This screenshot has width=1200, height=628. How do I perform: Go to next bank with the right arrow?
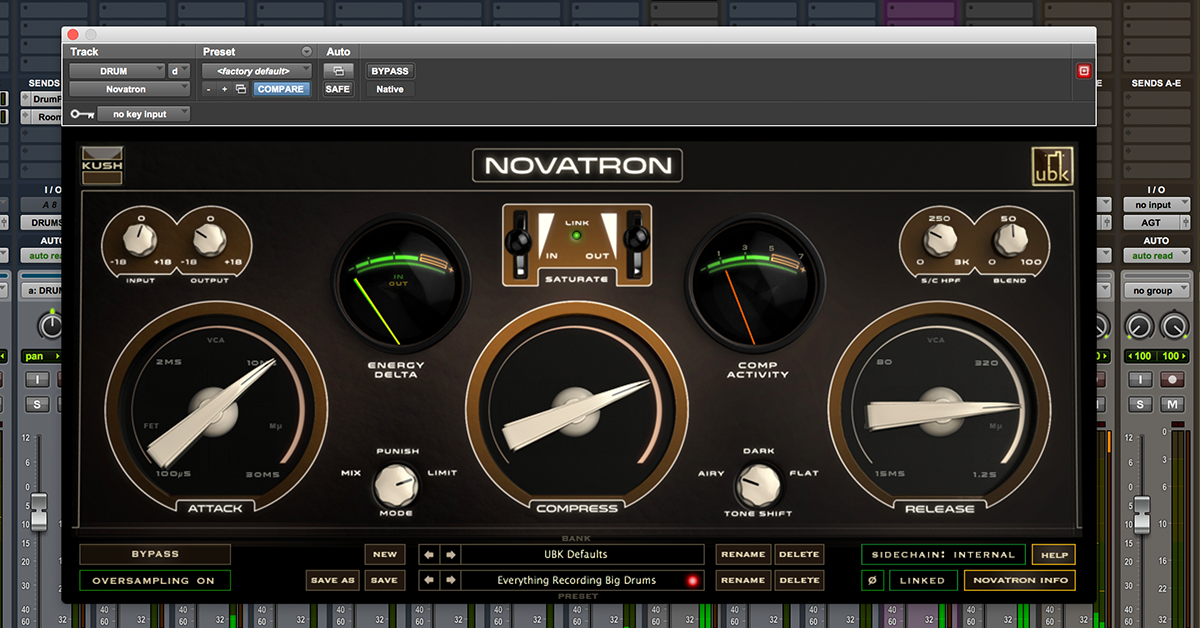[450, 554]
